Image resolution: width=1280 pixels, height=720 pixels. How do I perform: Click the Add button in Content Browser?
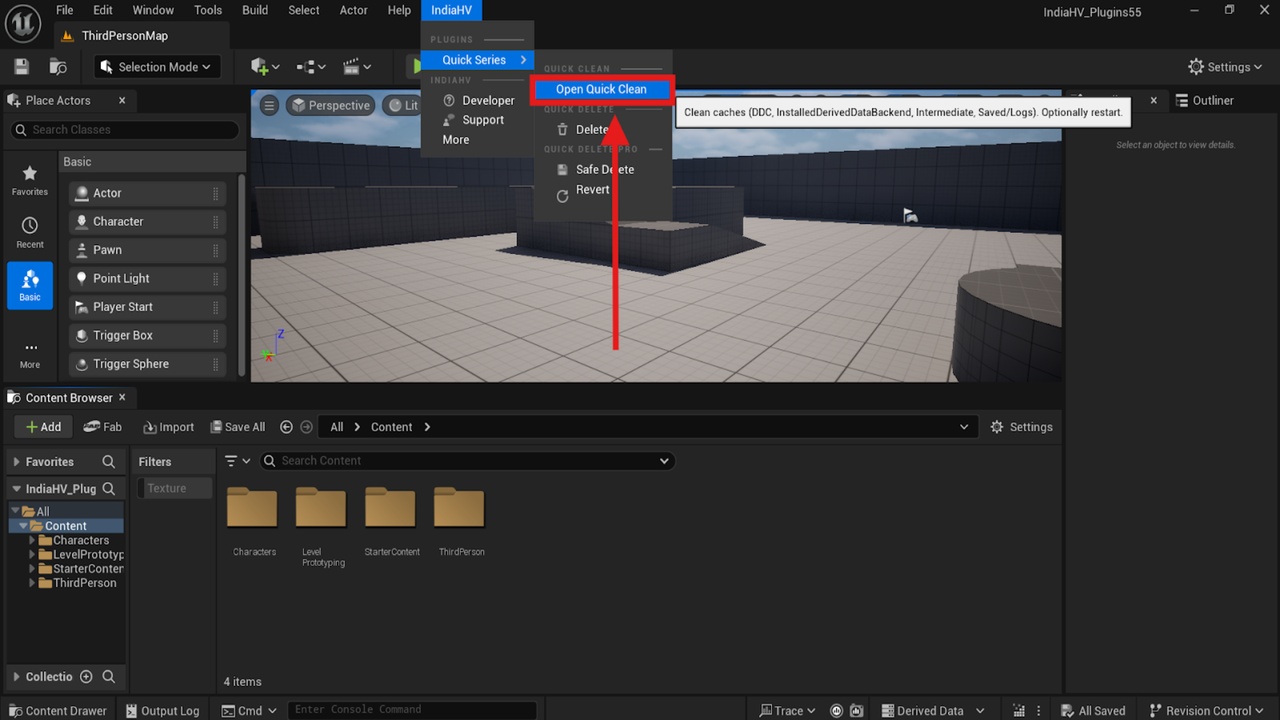click(43, 427)
